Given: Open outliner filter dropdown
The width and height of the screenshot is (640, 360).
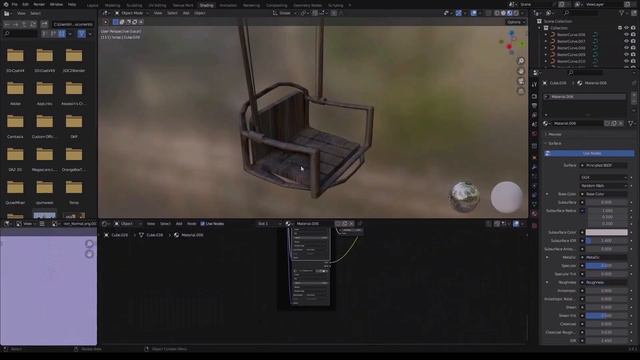Looking at the screenshot, I should [623, 13].
